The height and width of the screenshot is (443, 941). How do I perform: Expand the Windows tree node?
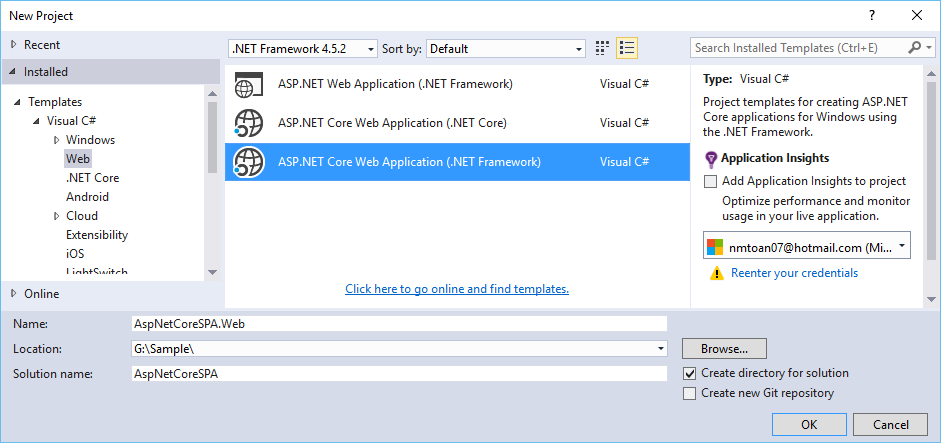[56, 140]
